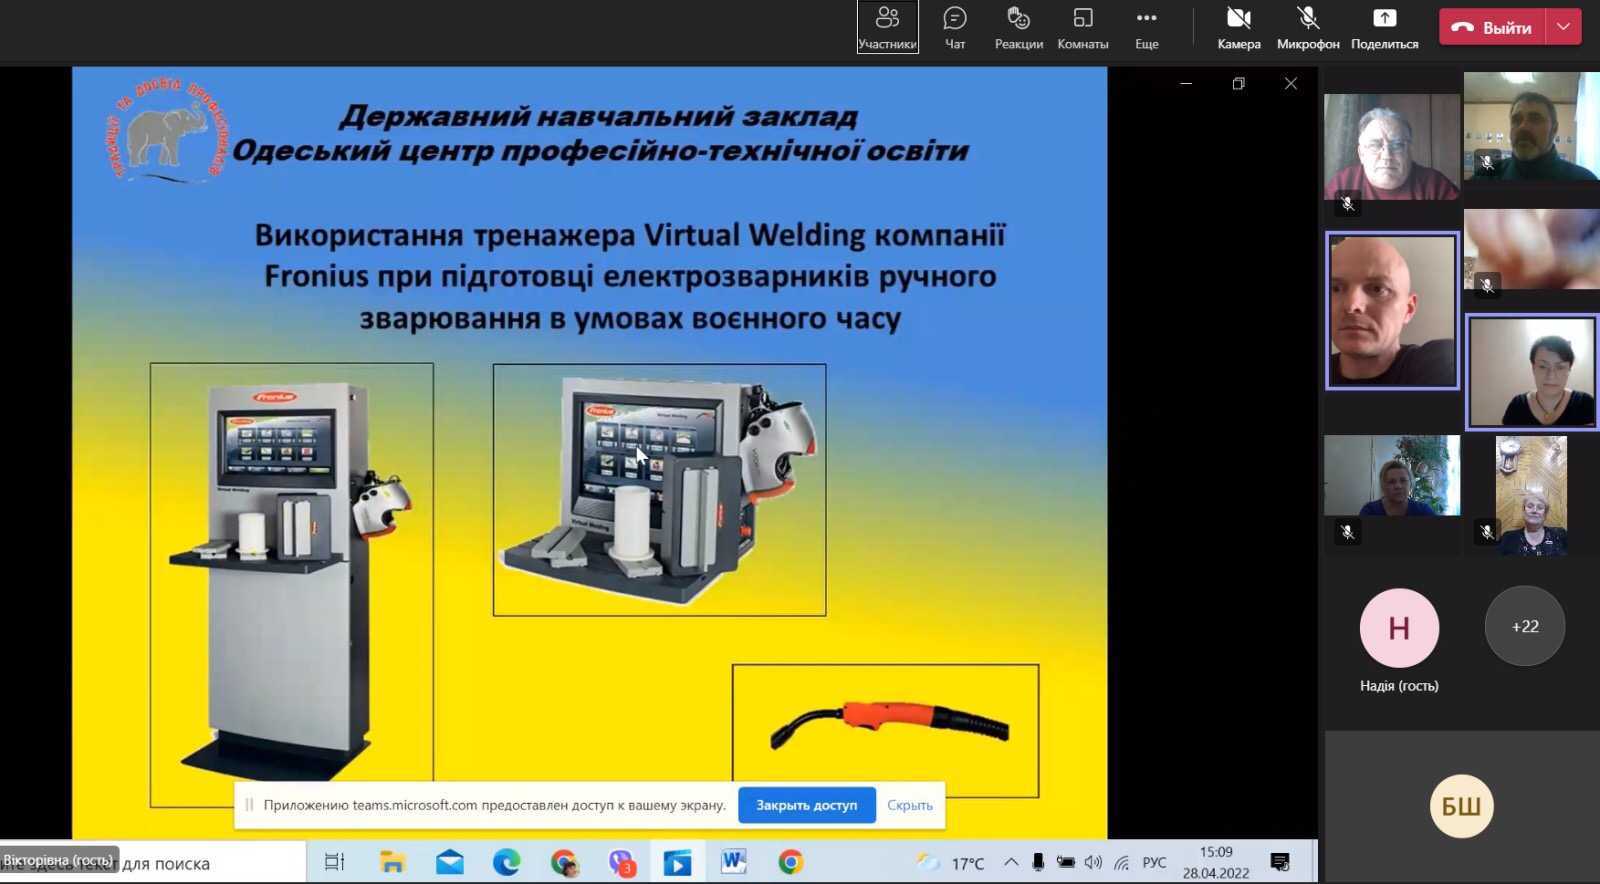Open Комнаты breakout rooms
The height and width of the screenshot is (884, 1600).
pos(1082,28)
